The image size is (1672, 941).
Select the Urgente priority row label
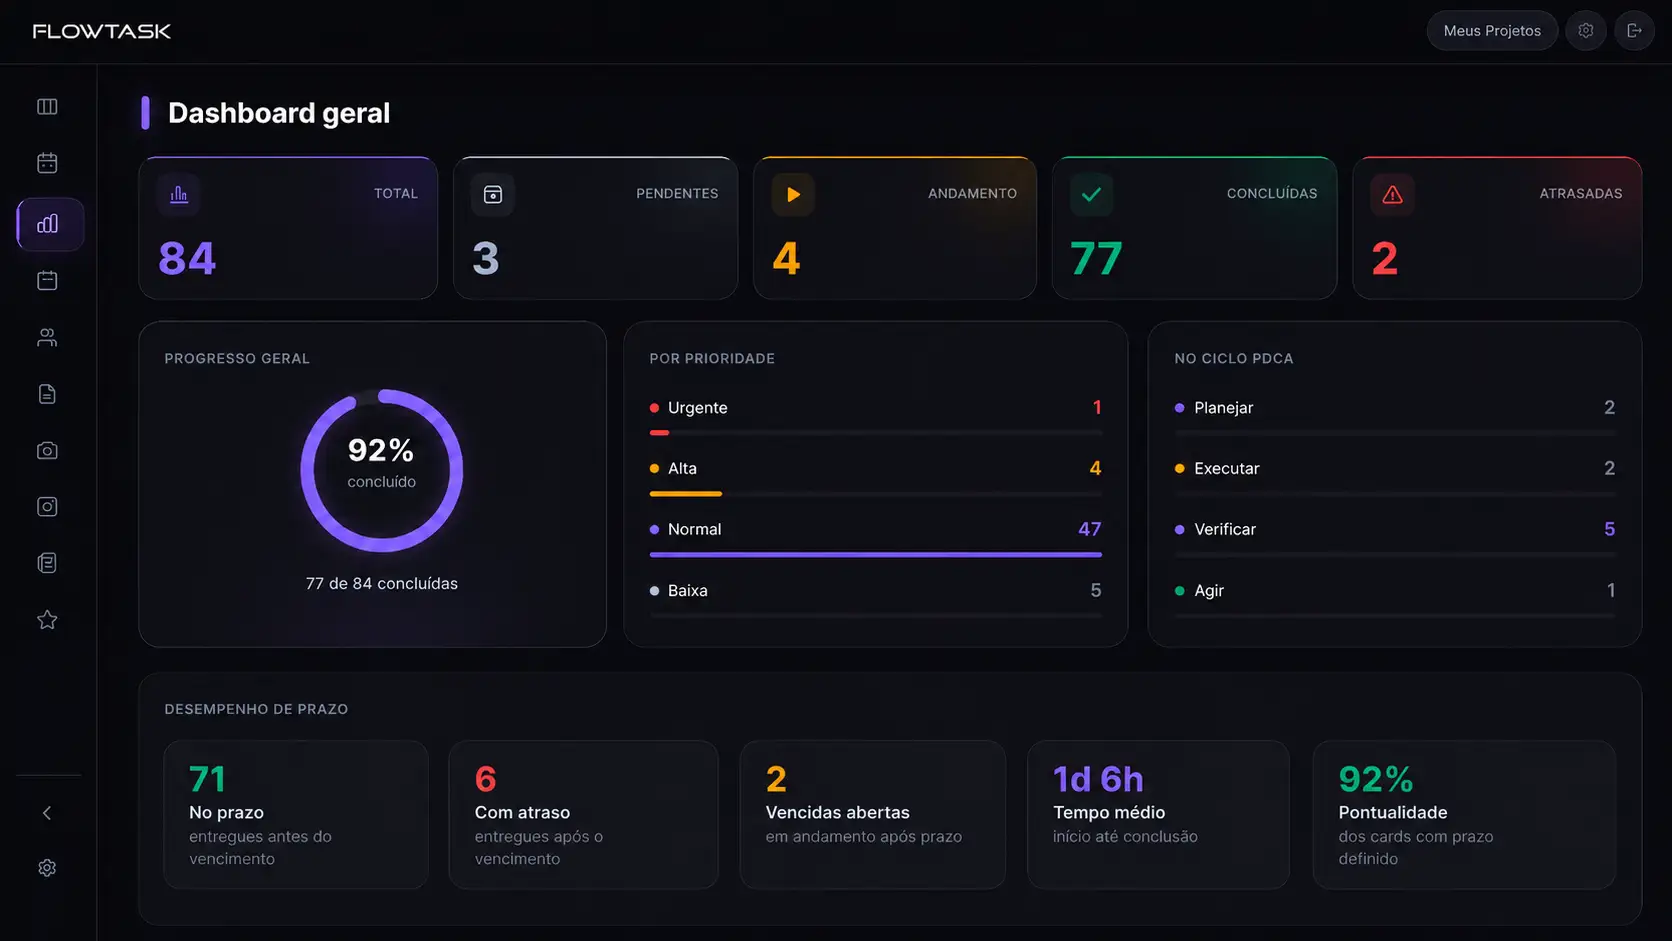click(x=697, y=408)
